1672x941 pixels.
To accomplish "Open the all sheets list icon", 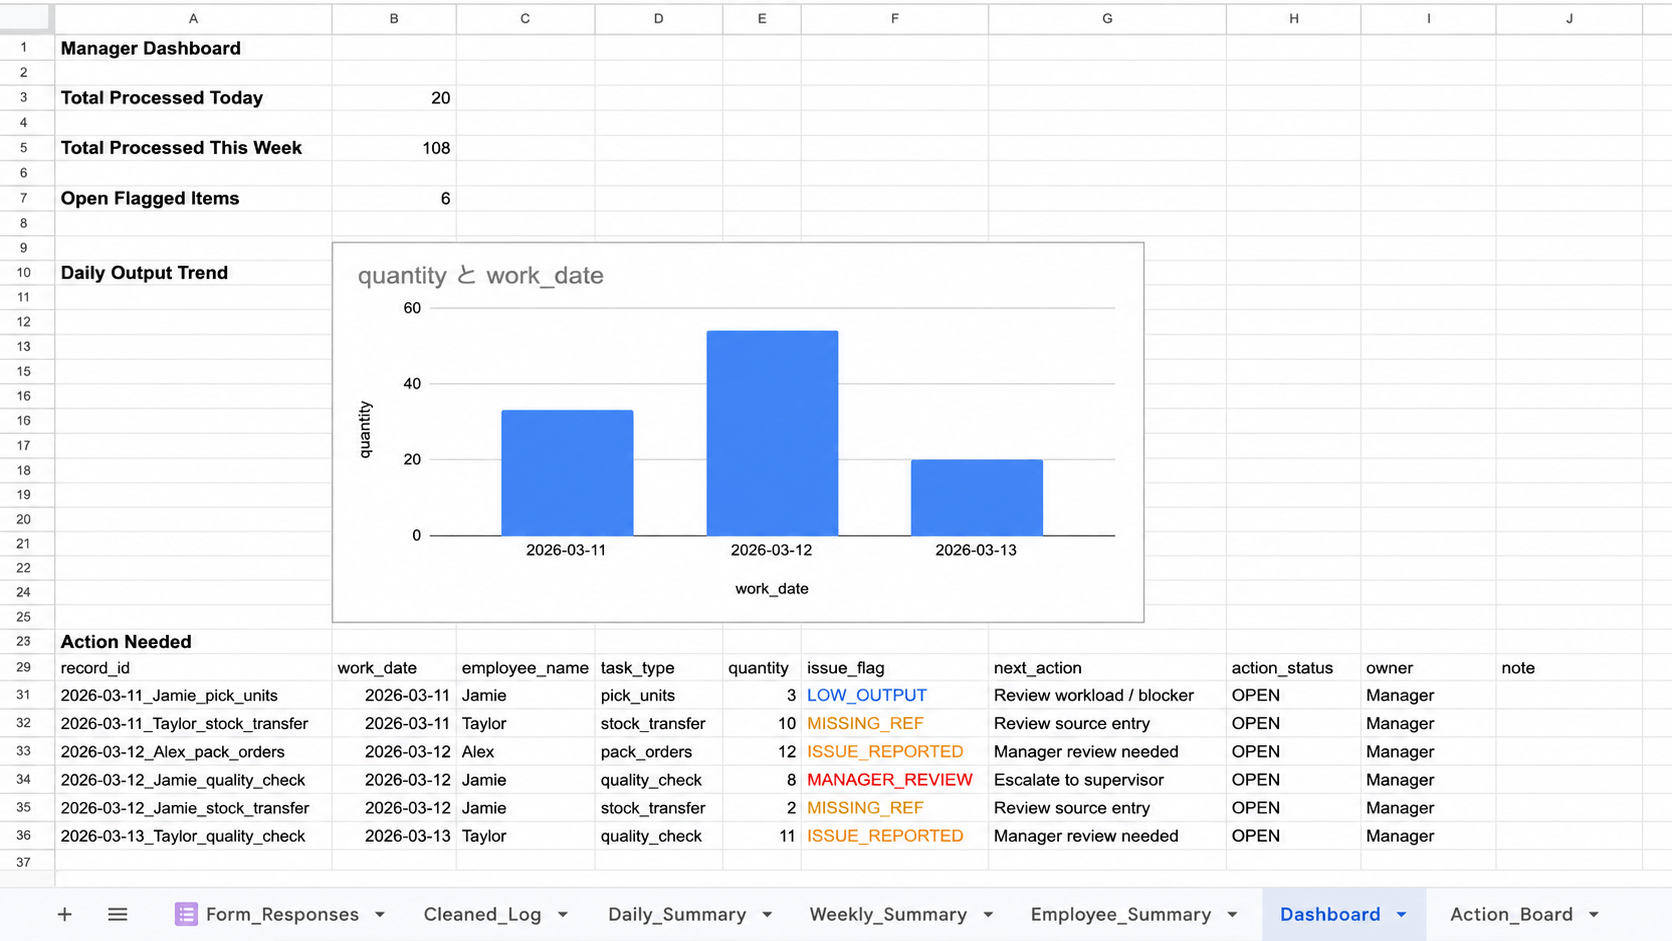I will point(117,914).
